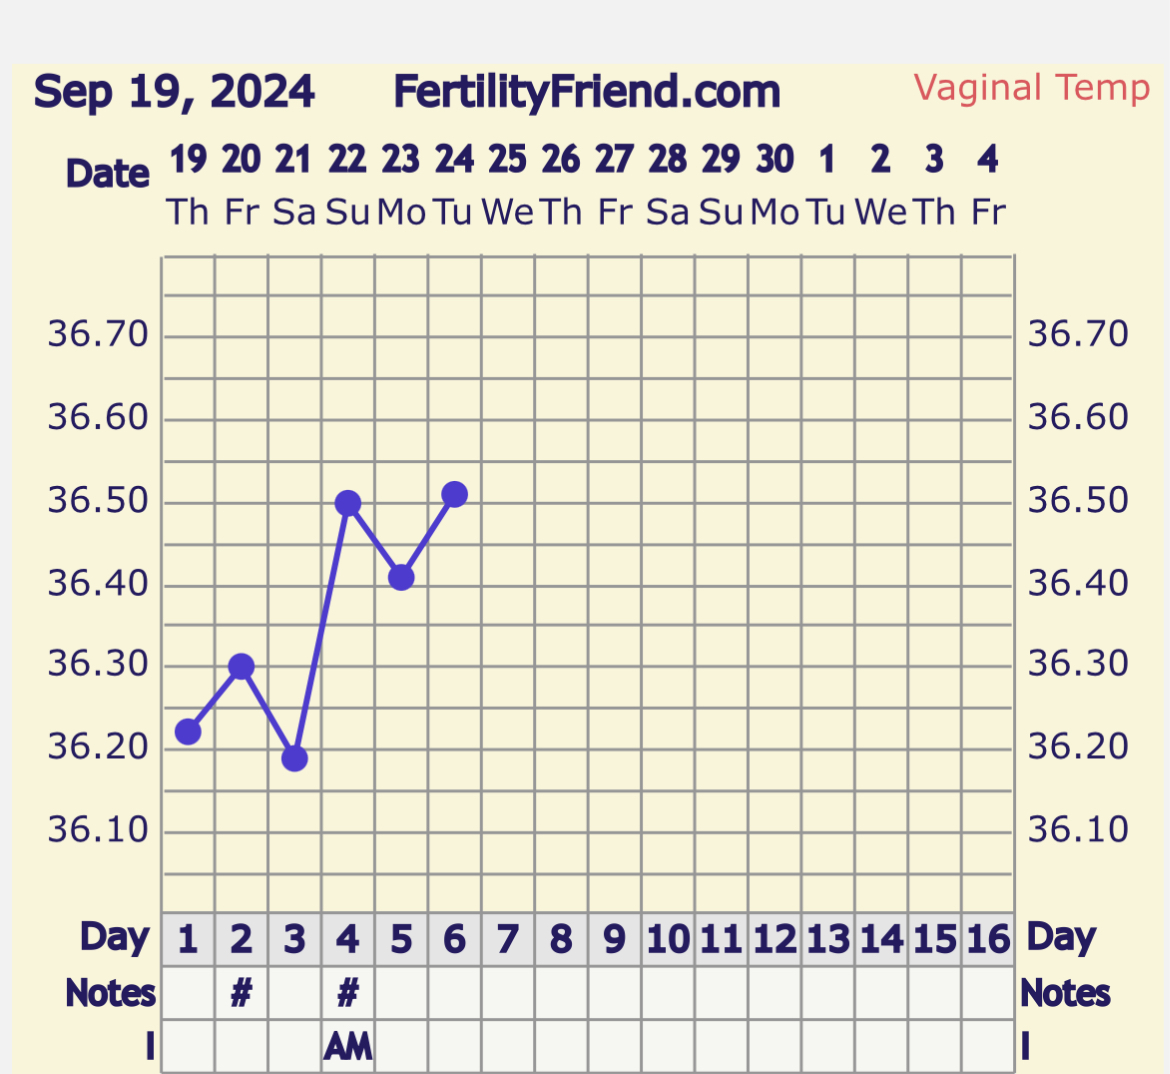The height and width of the screenshot is (1074, 1170).
Task: Select the day 5 temperature point at 36.41
Action: click(401, 577)
